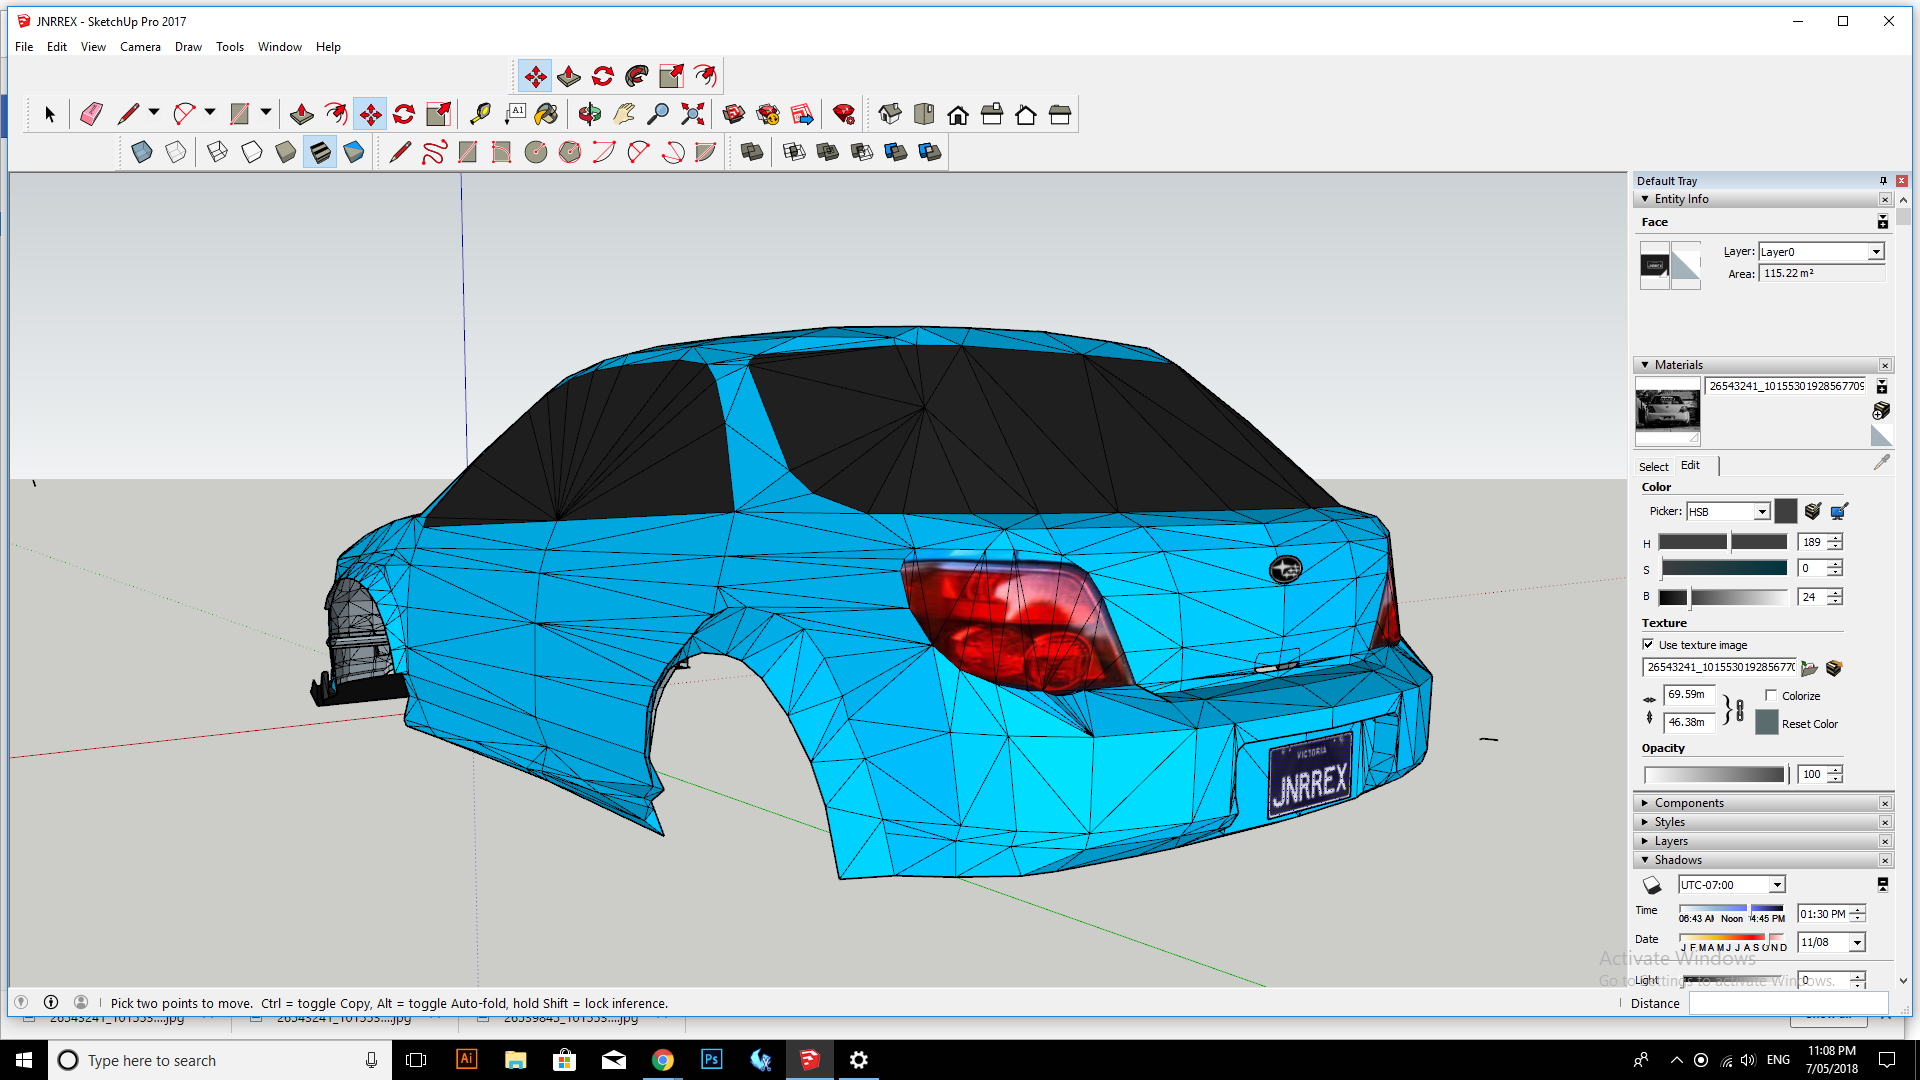
Task: Select the Rotate tool in the toolbar
Action: tap(404, 114)
